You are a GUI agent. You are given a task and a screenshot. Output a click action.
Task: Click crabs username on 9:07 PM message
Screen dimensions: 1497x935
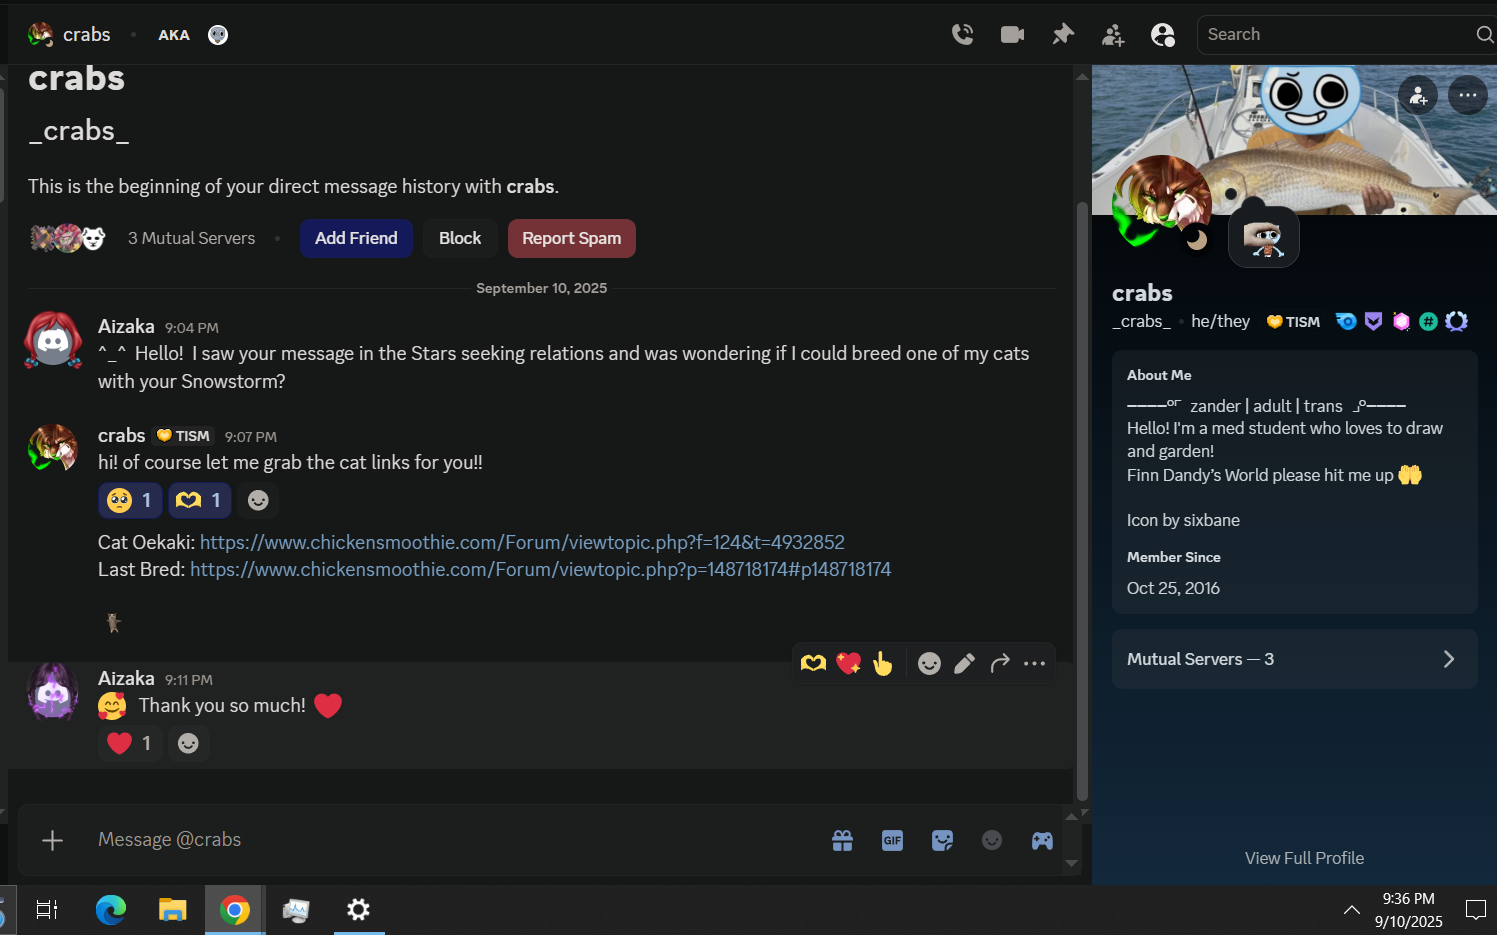pyautogui.click(x=122, y=435)
